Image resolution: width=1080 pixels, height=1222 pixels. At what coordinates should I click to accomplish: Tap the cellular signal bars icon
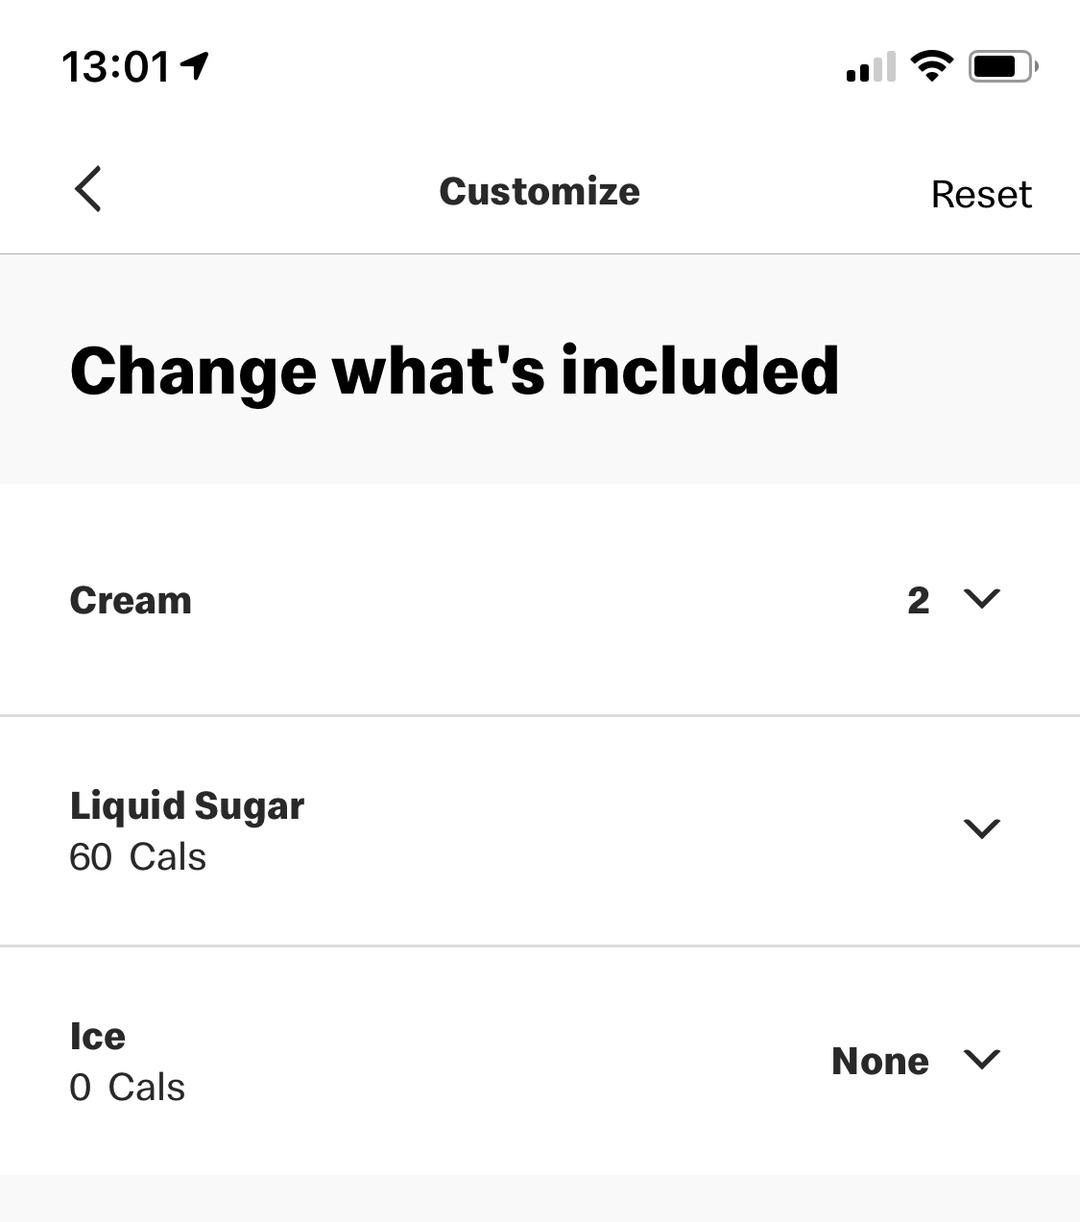pos(870,68)
